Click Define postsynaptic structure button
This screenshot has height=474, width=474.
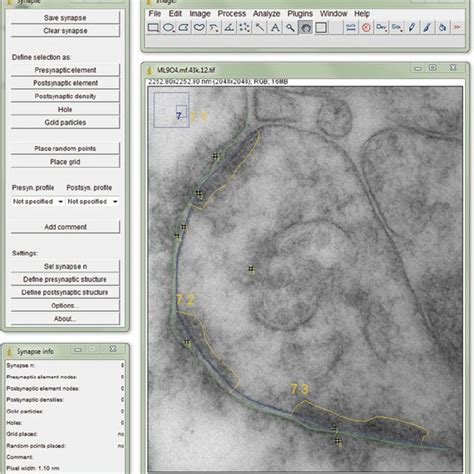[65, 292]
